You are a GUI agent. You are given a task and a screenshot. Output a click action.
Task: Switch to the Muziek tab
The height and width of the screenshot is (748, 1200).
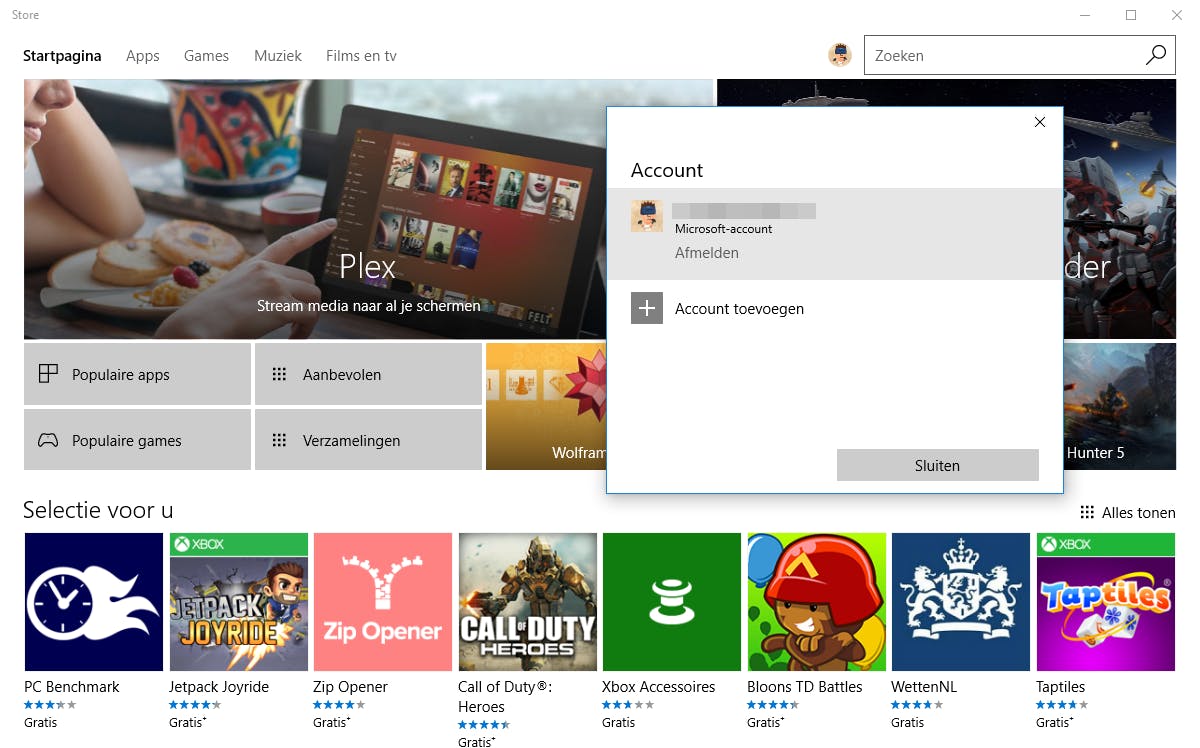point(278,56)
